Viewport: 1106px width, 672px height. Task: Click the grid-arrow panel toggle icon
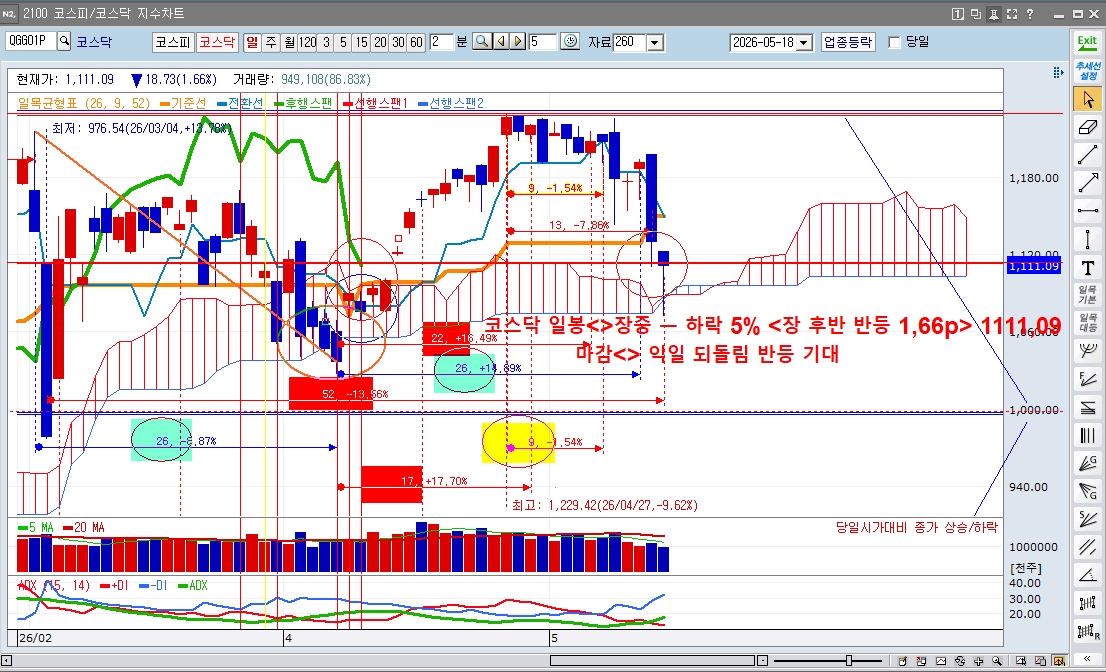[1058, 73]
